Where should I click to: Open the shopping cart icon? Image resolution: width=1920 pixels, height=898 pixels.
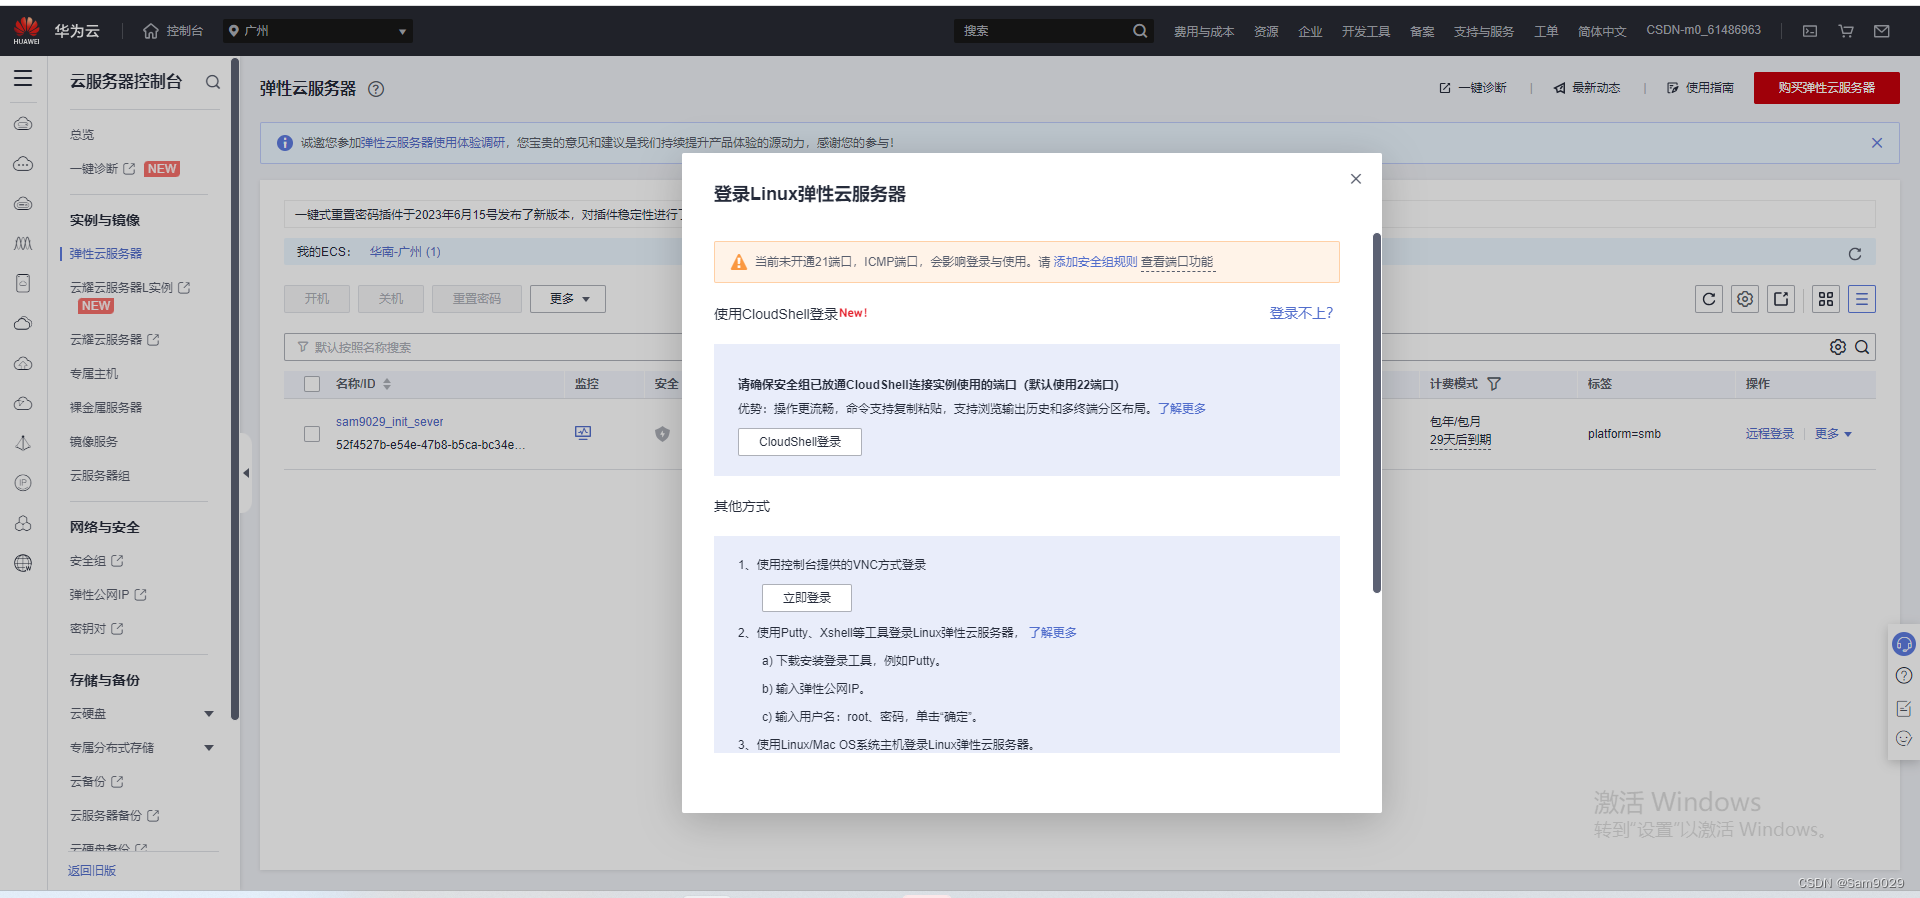[x=1846, y=31]
